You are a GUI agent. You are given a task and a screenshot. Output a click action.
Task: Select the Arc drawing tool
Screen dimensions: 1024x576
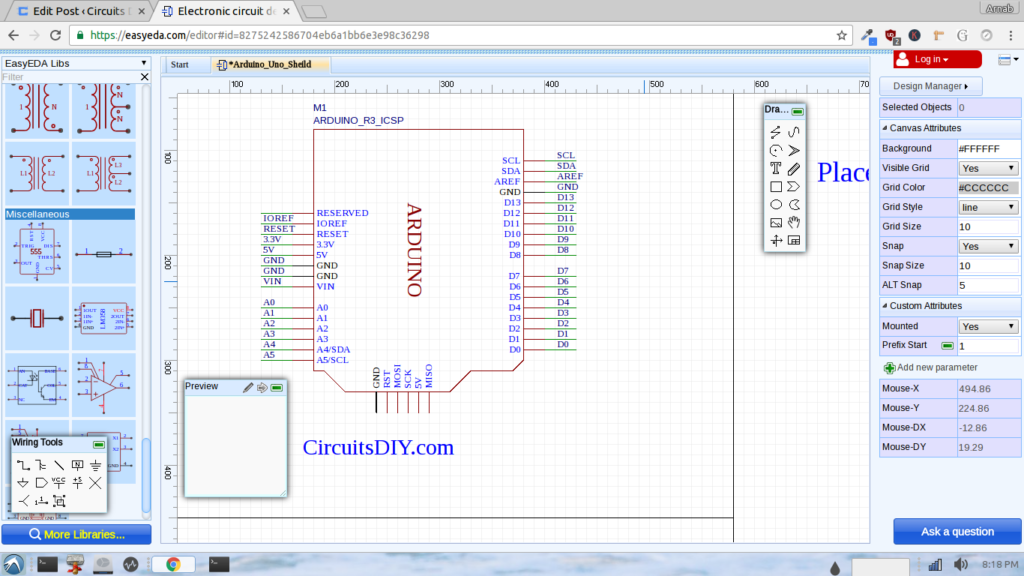[x=776, y=151]
